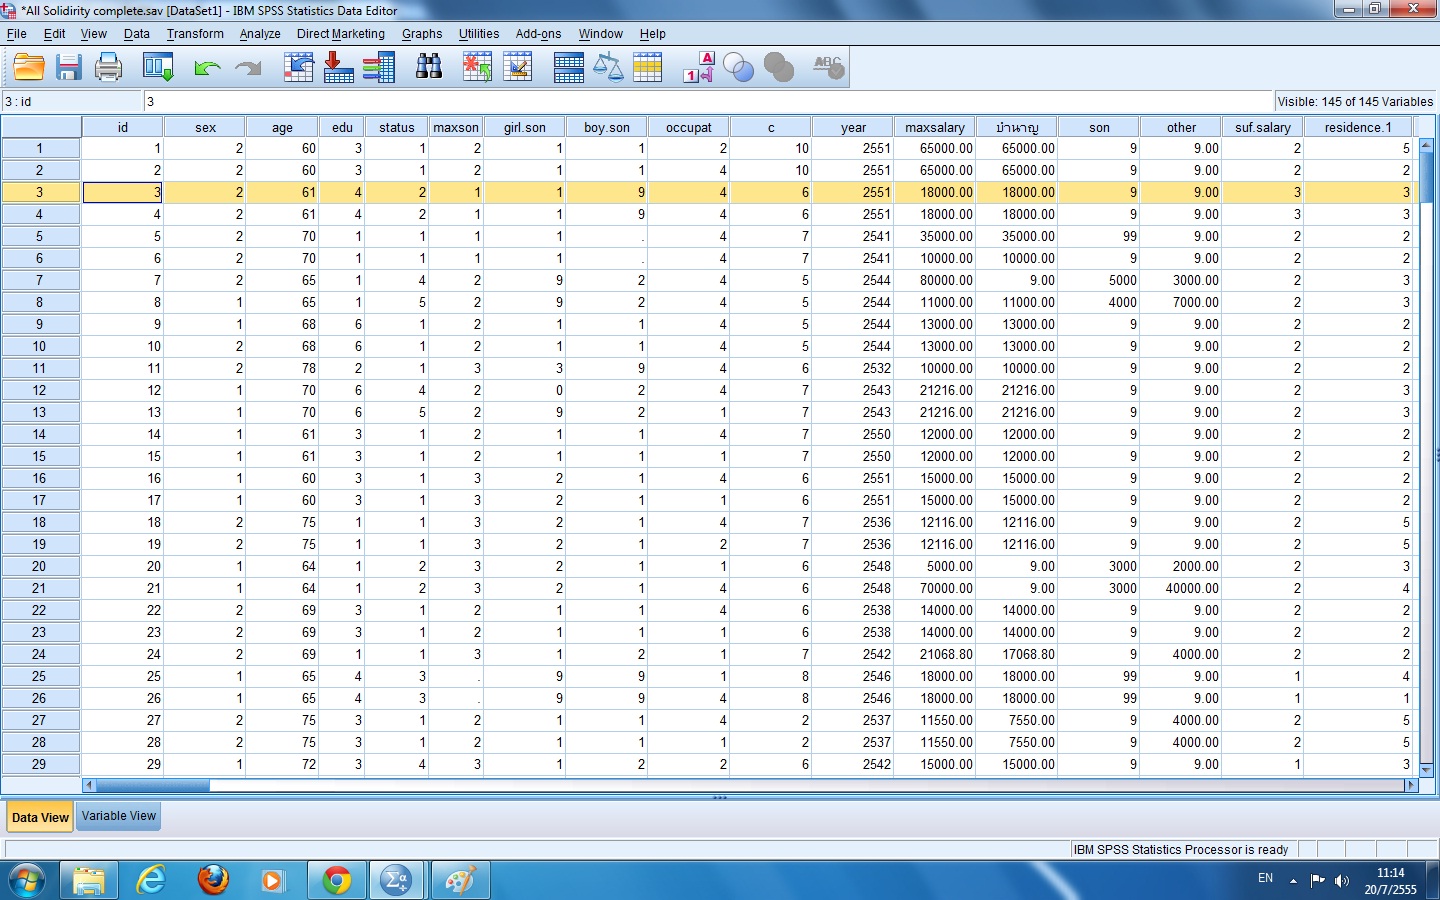Image resolution: width=1440 pixels, height=900 pixels.
Task: Click the Weight Cases scales icon
Action: tap(608, 67)
